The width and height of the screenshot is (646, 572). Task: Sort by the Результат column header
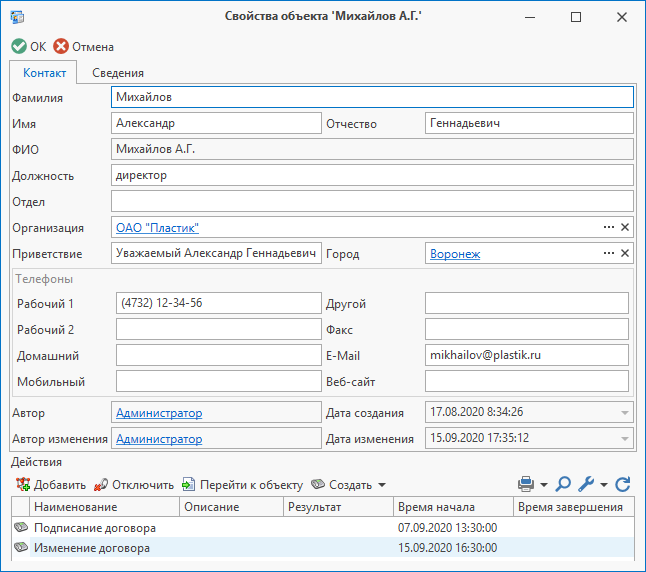click(x=338, y=506)
